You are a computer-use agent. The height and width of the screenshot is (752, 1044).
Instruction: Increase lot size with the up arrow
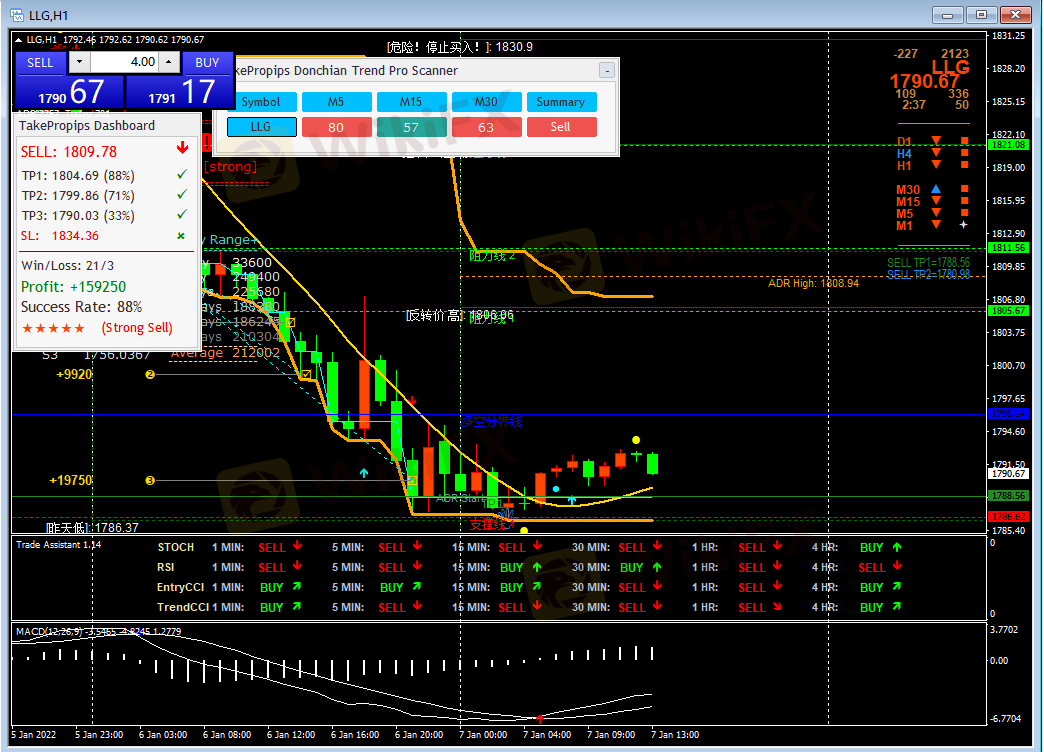coord(169,62)
